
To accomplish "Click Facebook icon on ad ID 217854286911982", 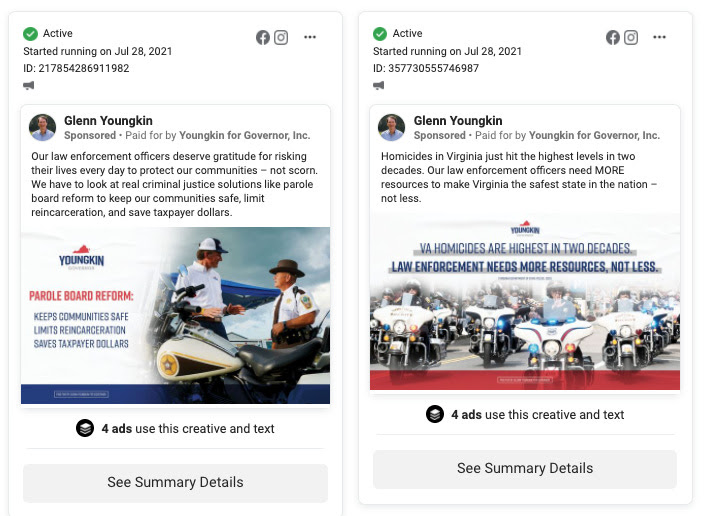I will pos(263,37).
